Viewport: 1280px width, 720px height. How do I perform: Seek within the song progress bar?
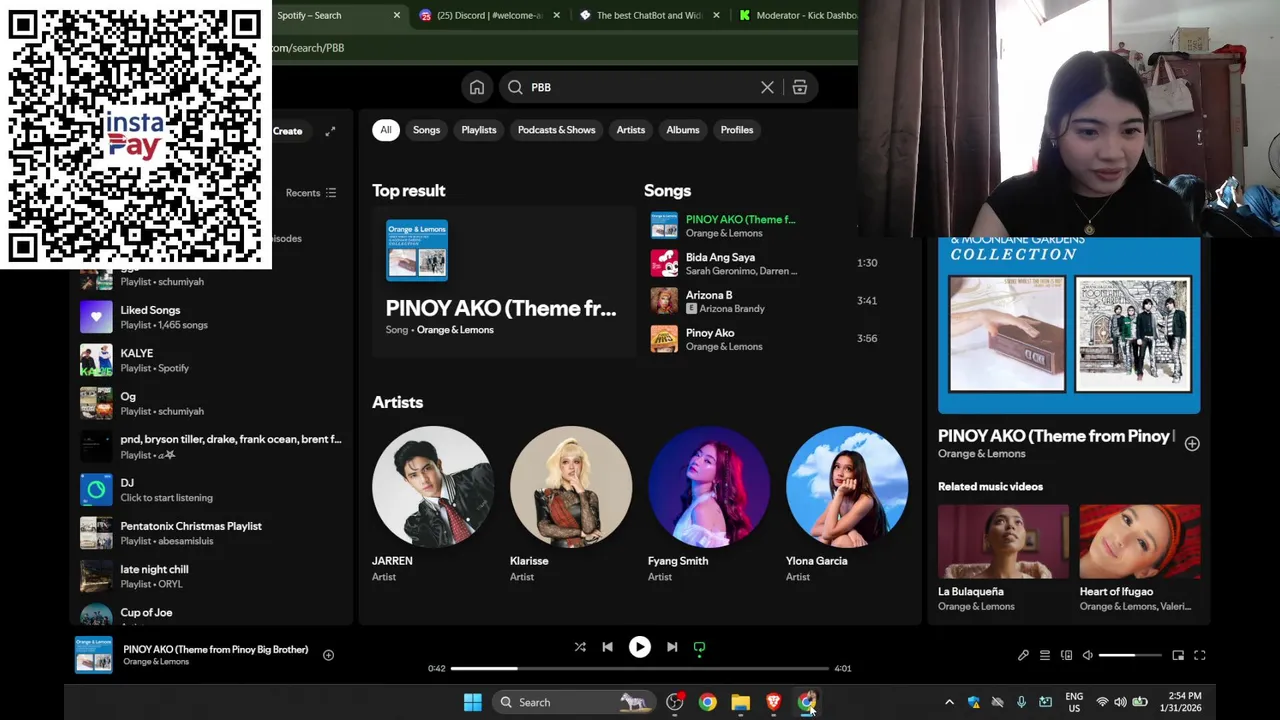(x=640, y=668)
